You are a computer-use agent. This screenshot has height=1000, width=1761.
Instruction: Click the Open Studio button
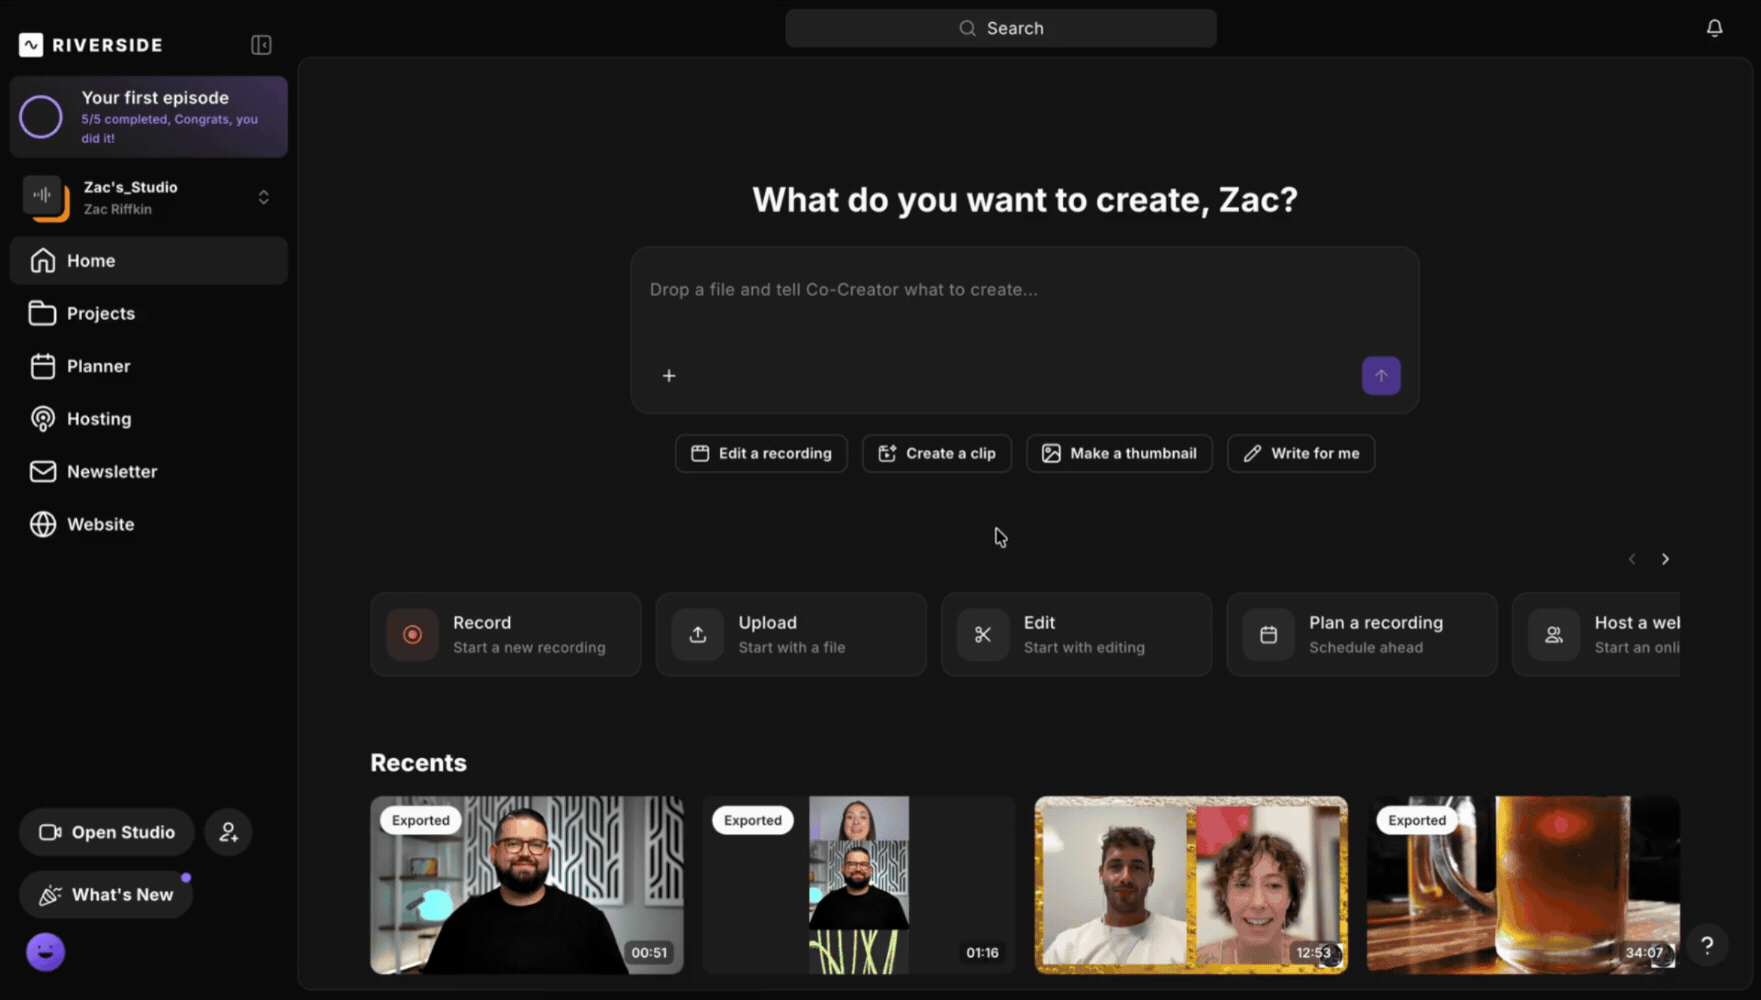107,832
